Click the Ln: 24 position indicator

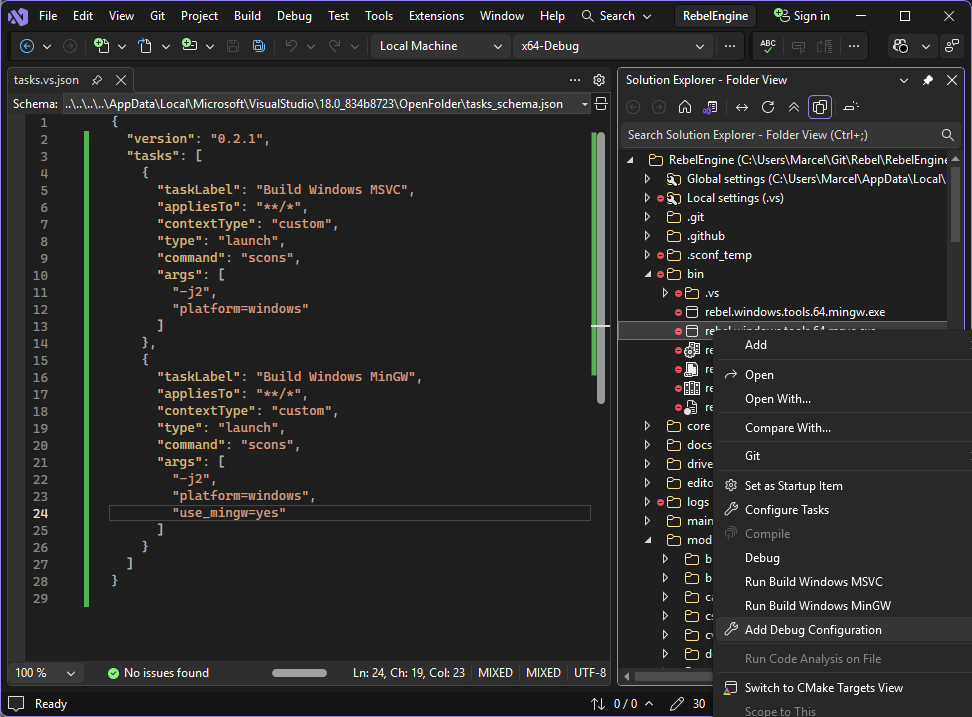(x=409, y=673)
